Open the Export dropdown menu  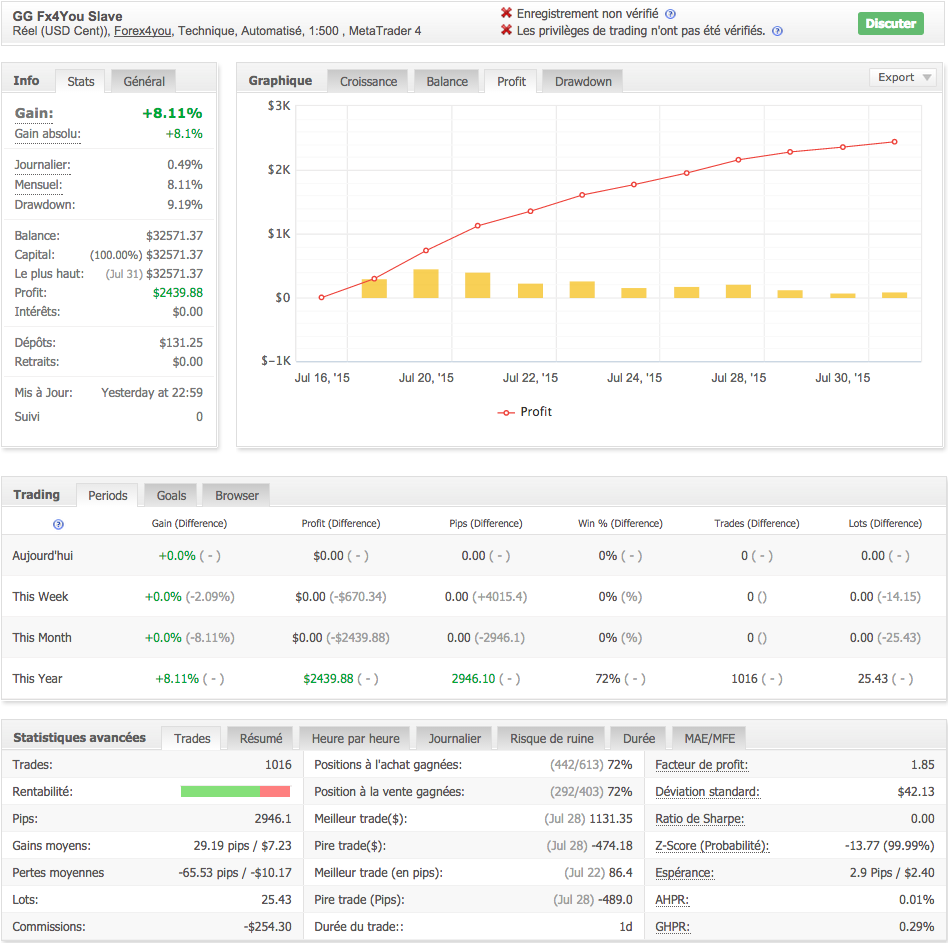point(903,78)
